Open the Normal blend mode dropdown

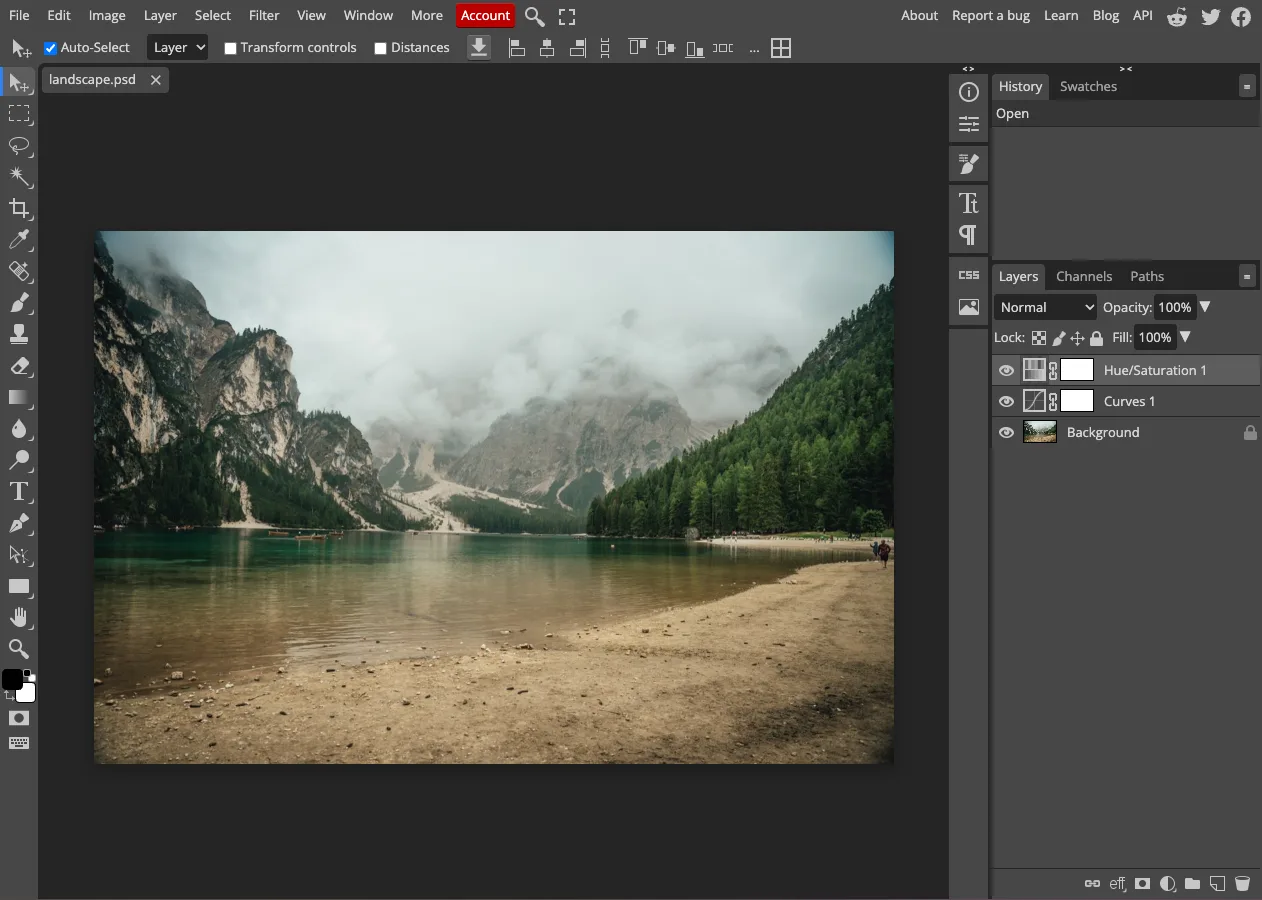tap(1046, 307)
